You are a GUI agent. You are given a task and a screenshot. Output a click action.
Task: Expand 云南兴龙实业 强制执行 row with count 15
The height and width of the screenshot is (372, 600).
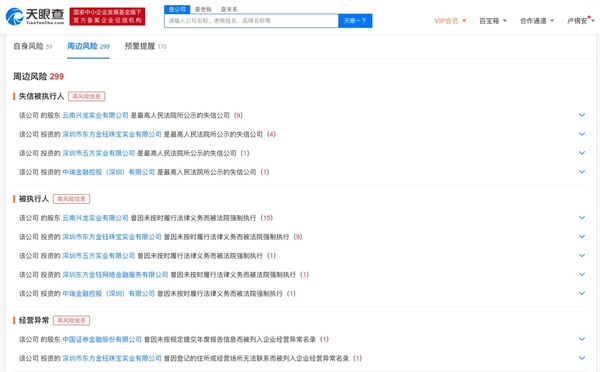(582, 217)
